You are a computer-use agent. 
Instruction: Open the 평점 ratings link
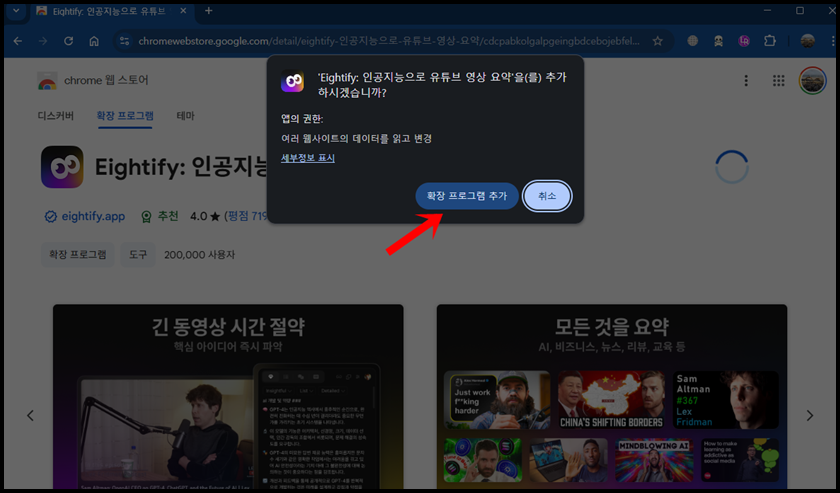245,216
